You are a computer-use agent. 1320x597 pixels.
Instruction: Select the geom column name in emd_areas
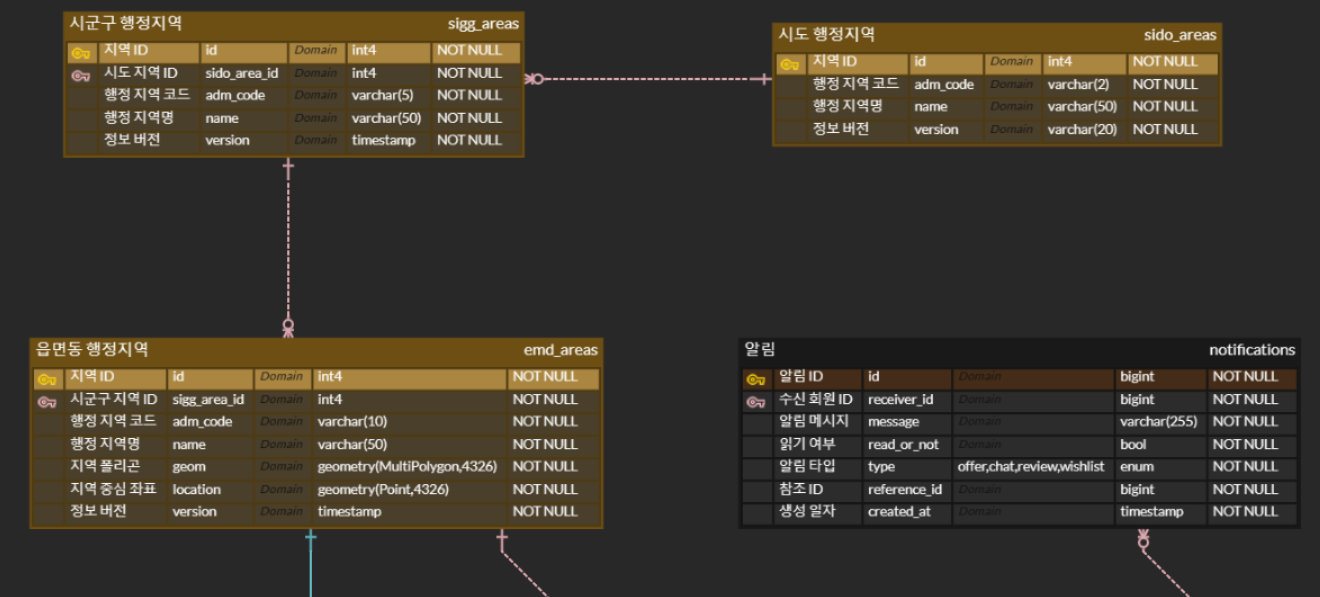point(189,467)
